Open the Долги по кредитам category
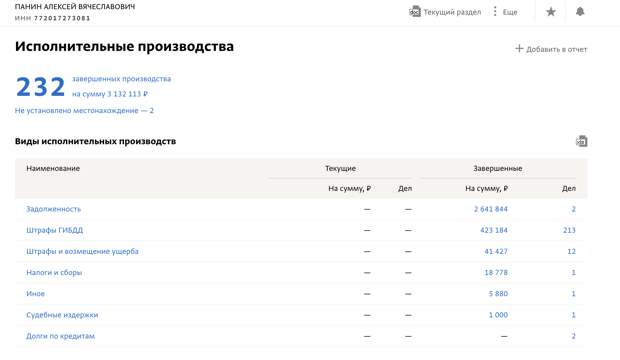 coord(60,336)
